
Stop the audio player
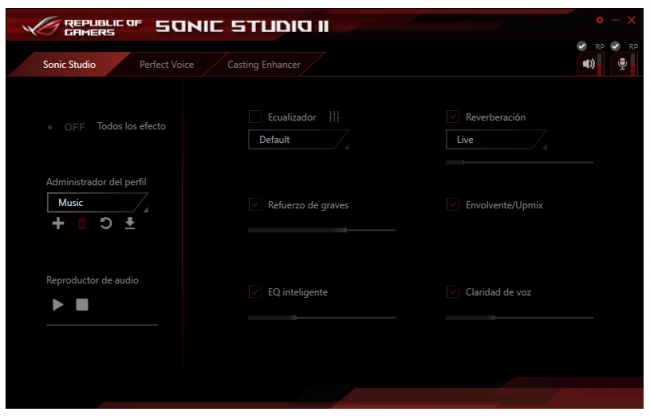82,304
